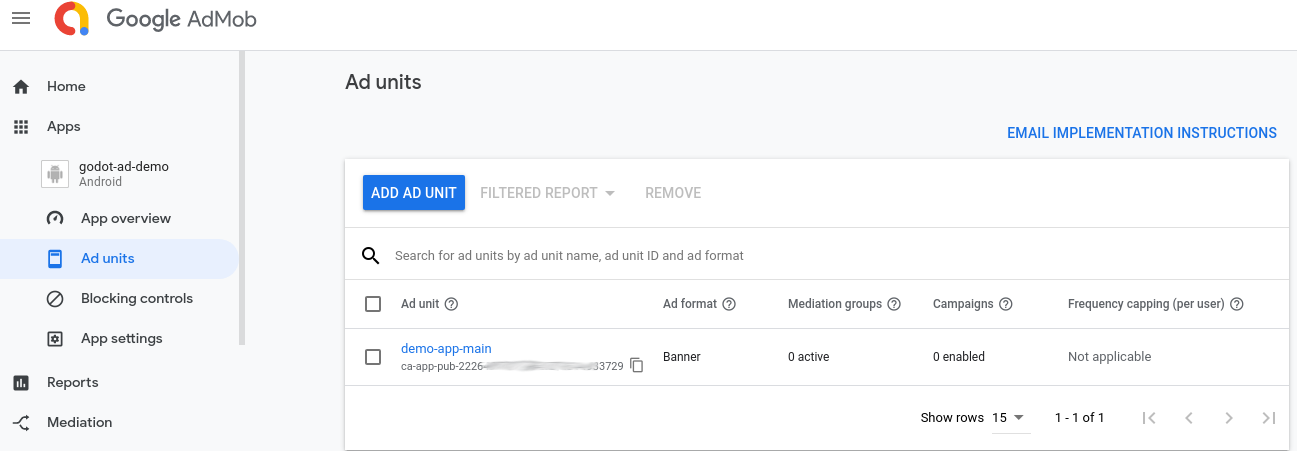Image resolution: width=1297 pixels, height=451 pixels.
Task: Click the Mediation branch icon
Action: pos(21,423)
